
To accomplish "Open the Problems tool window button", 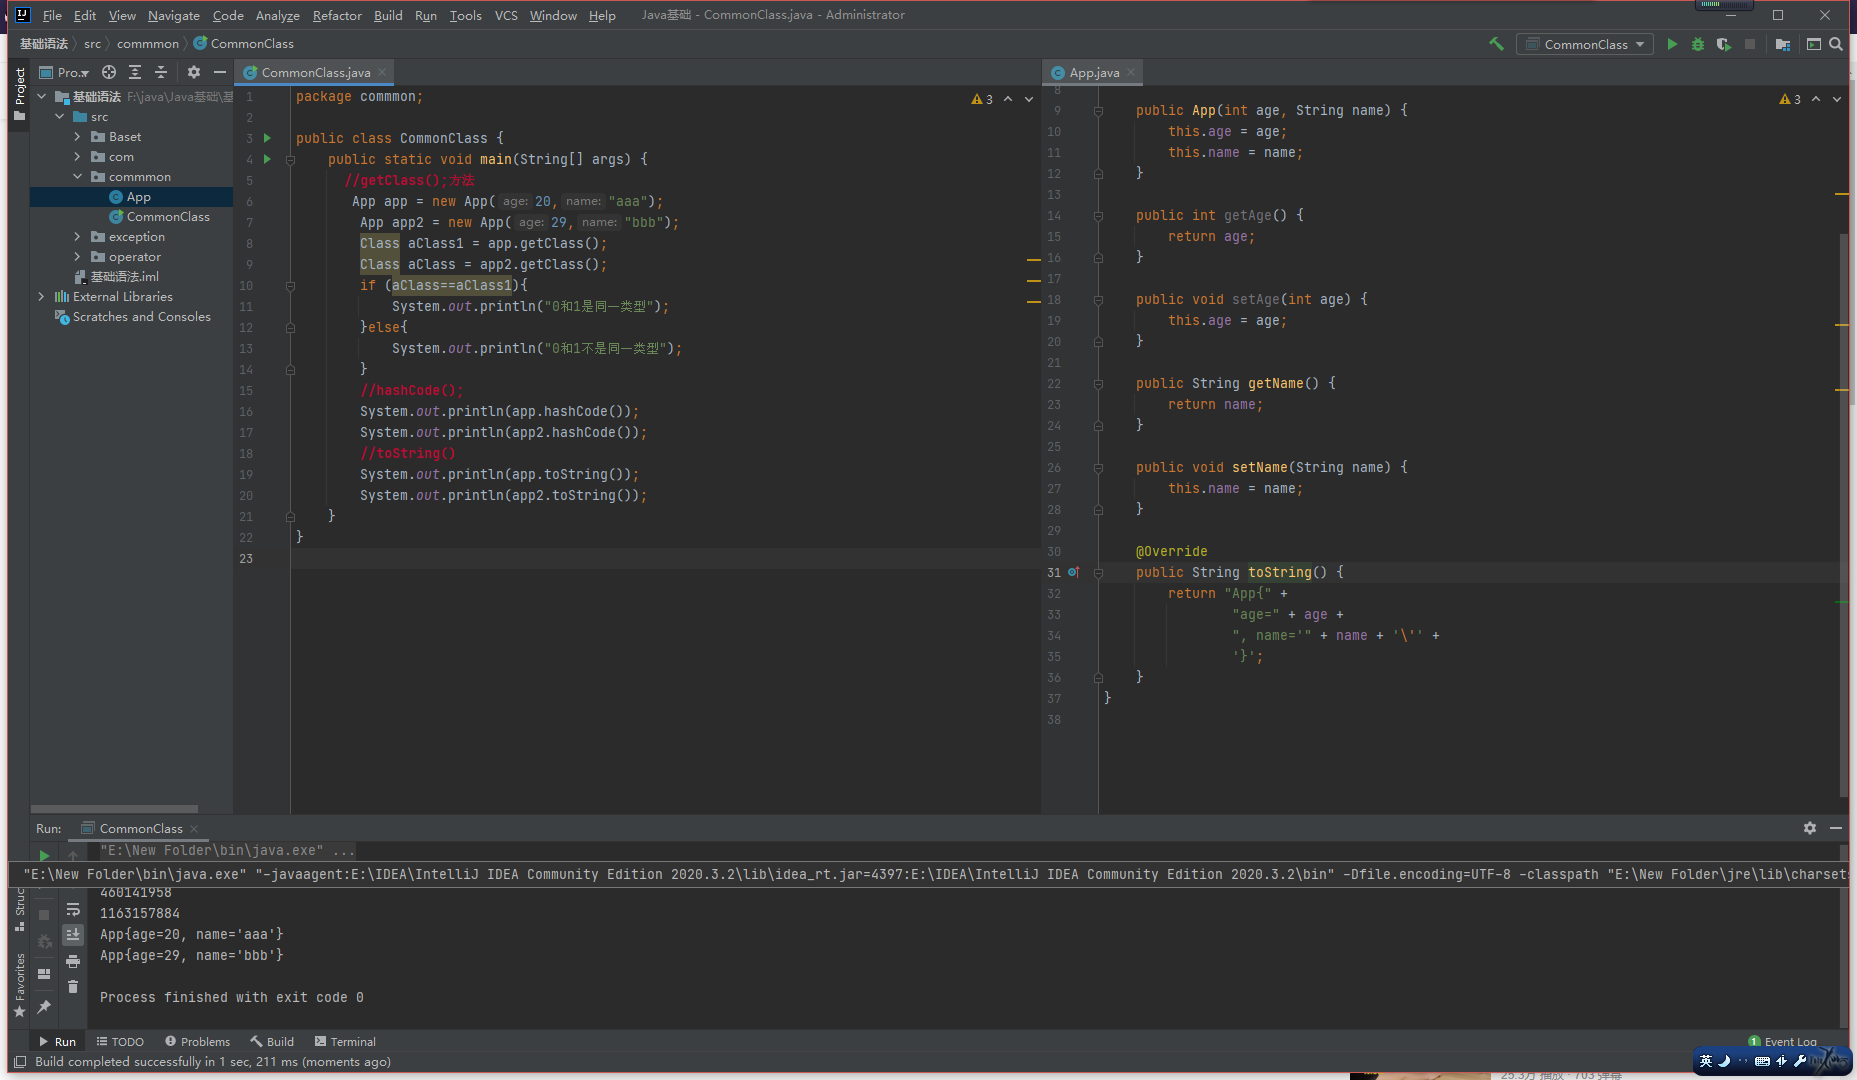I will point(198,1041).
